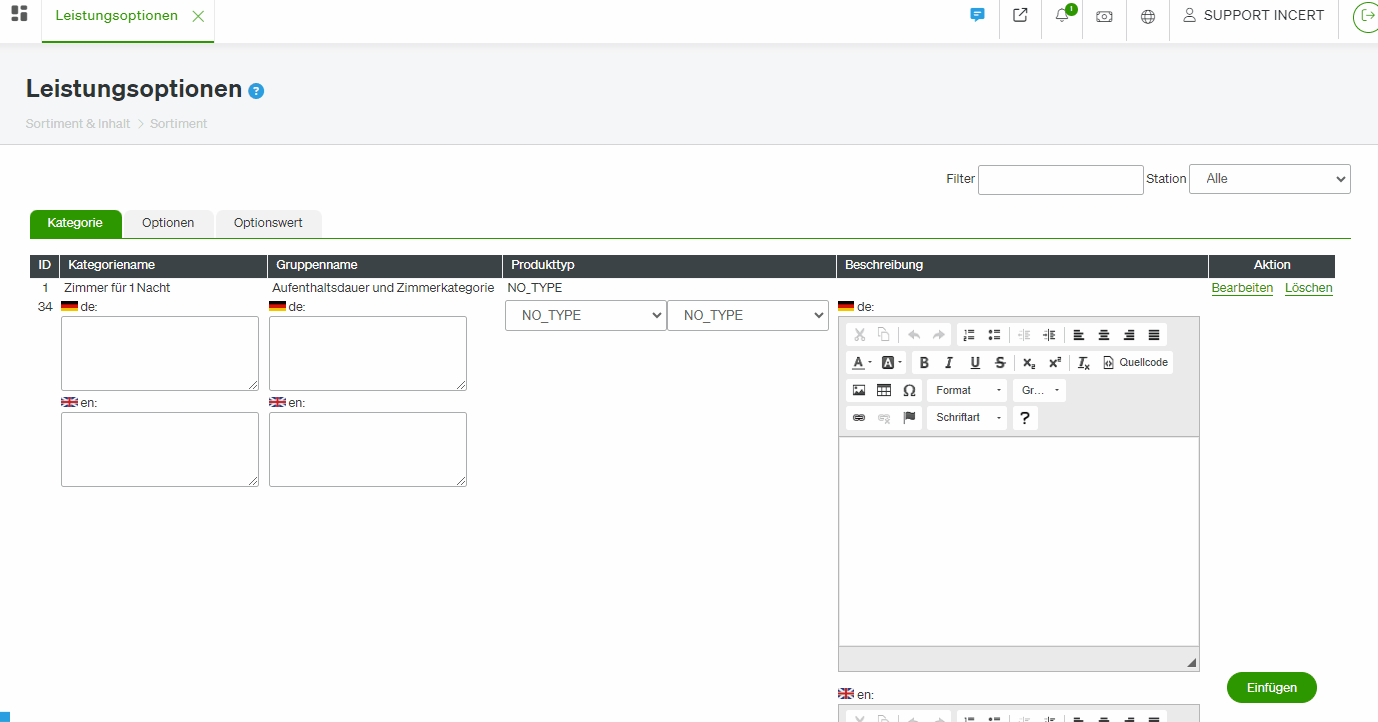Switch to the Optionen tab

tap(168, 223)
